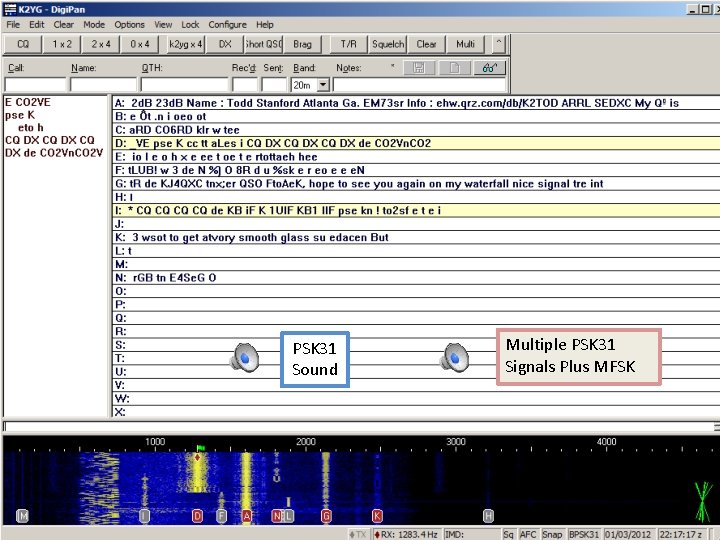720x540 pixels.
Task: Click the IMD readout in status bar
Action: point(471,534)
